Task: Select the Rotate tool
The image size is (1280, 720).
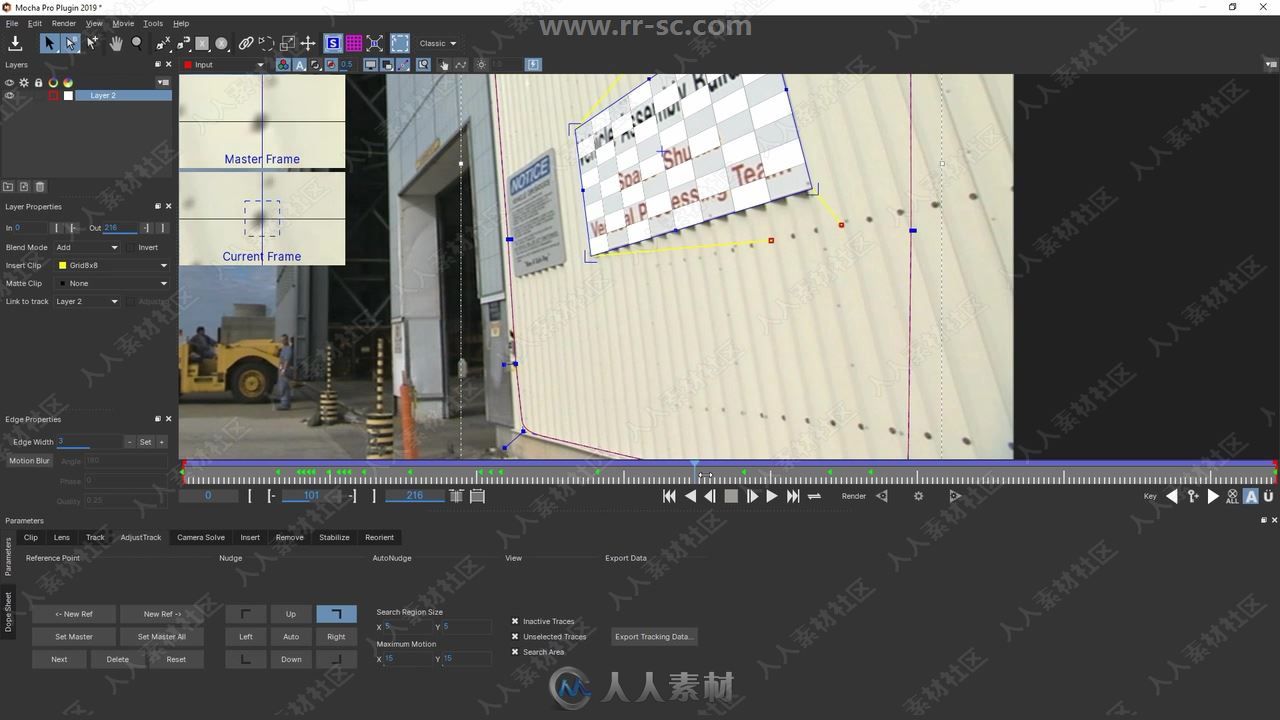Action: click(x=266, y=43)
